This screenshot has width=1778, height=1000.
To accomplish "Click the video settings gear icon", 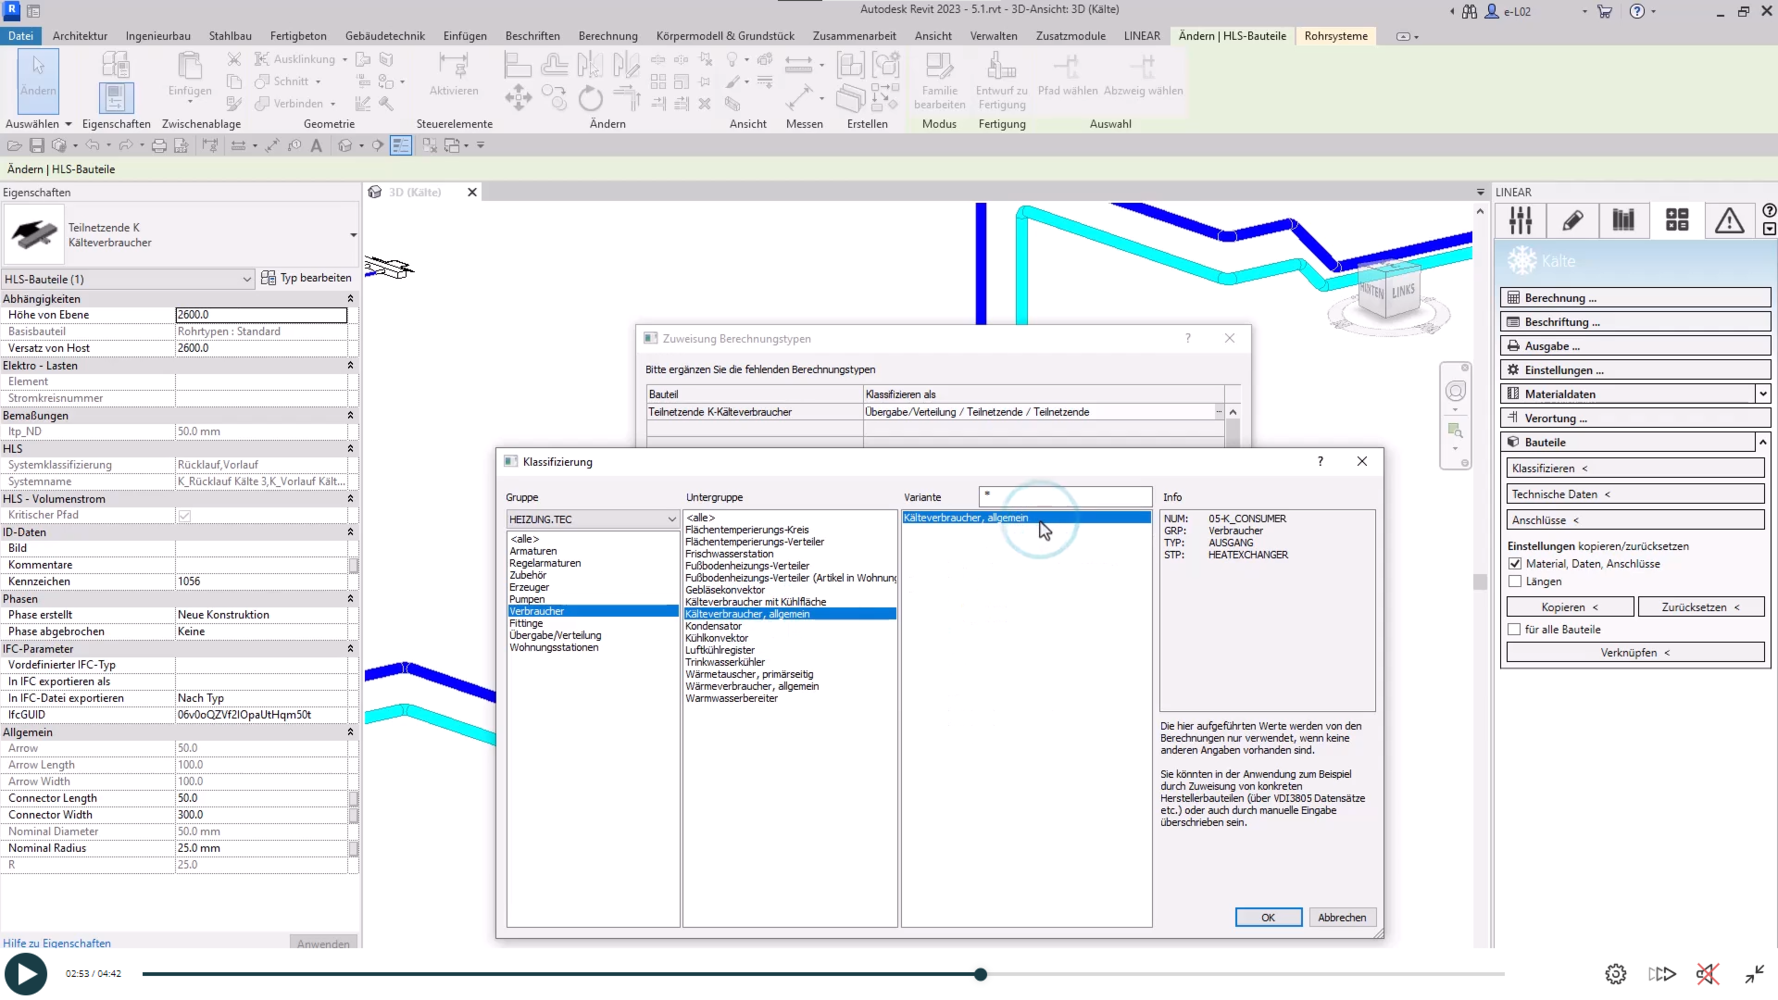I will coord(1615,974).
